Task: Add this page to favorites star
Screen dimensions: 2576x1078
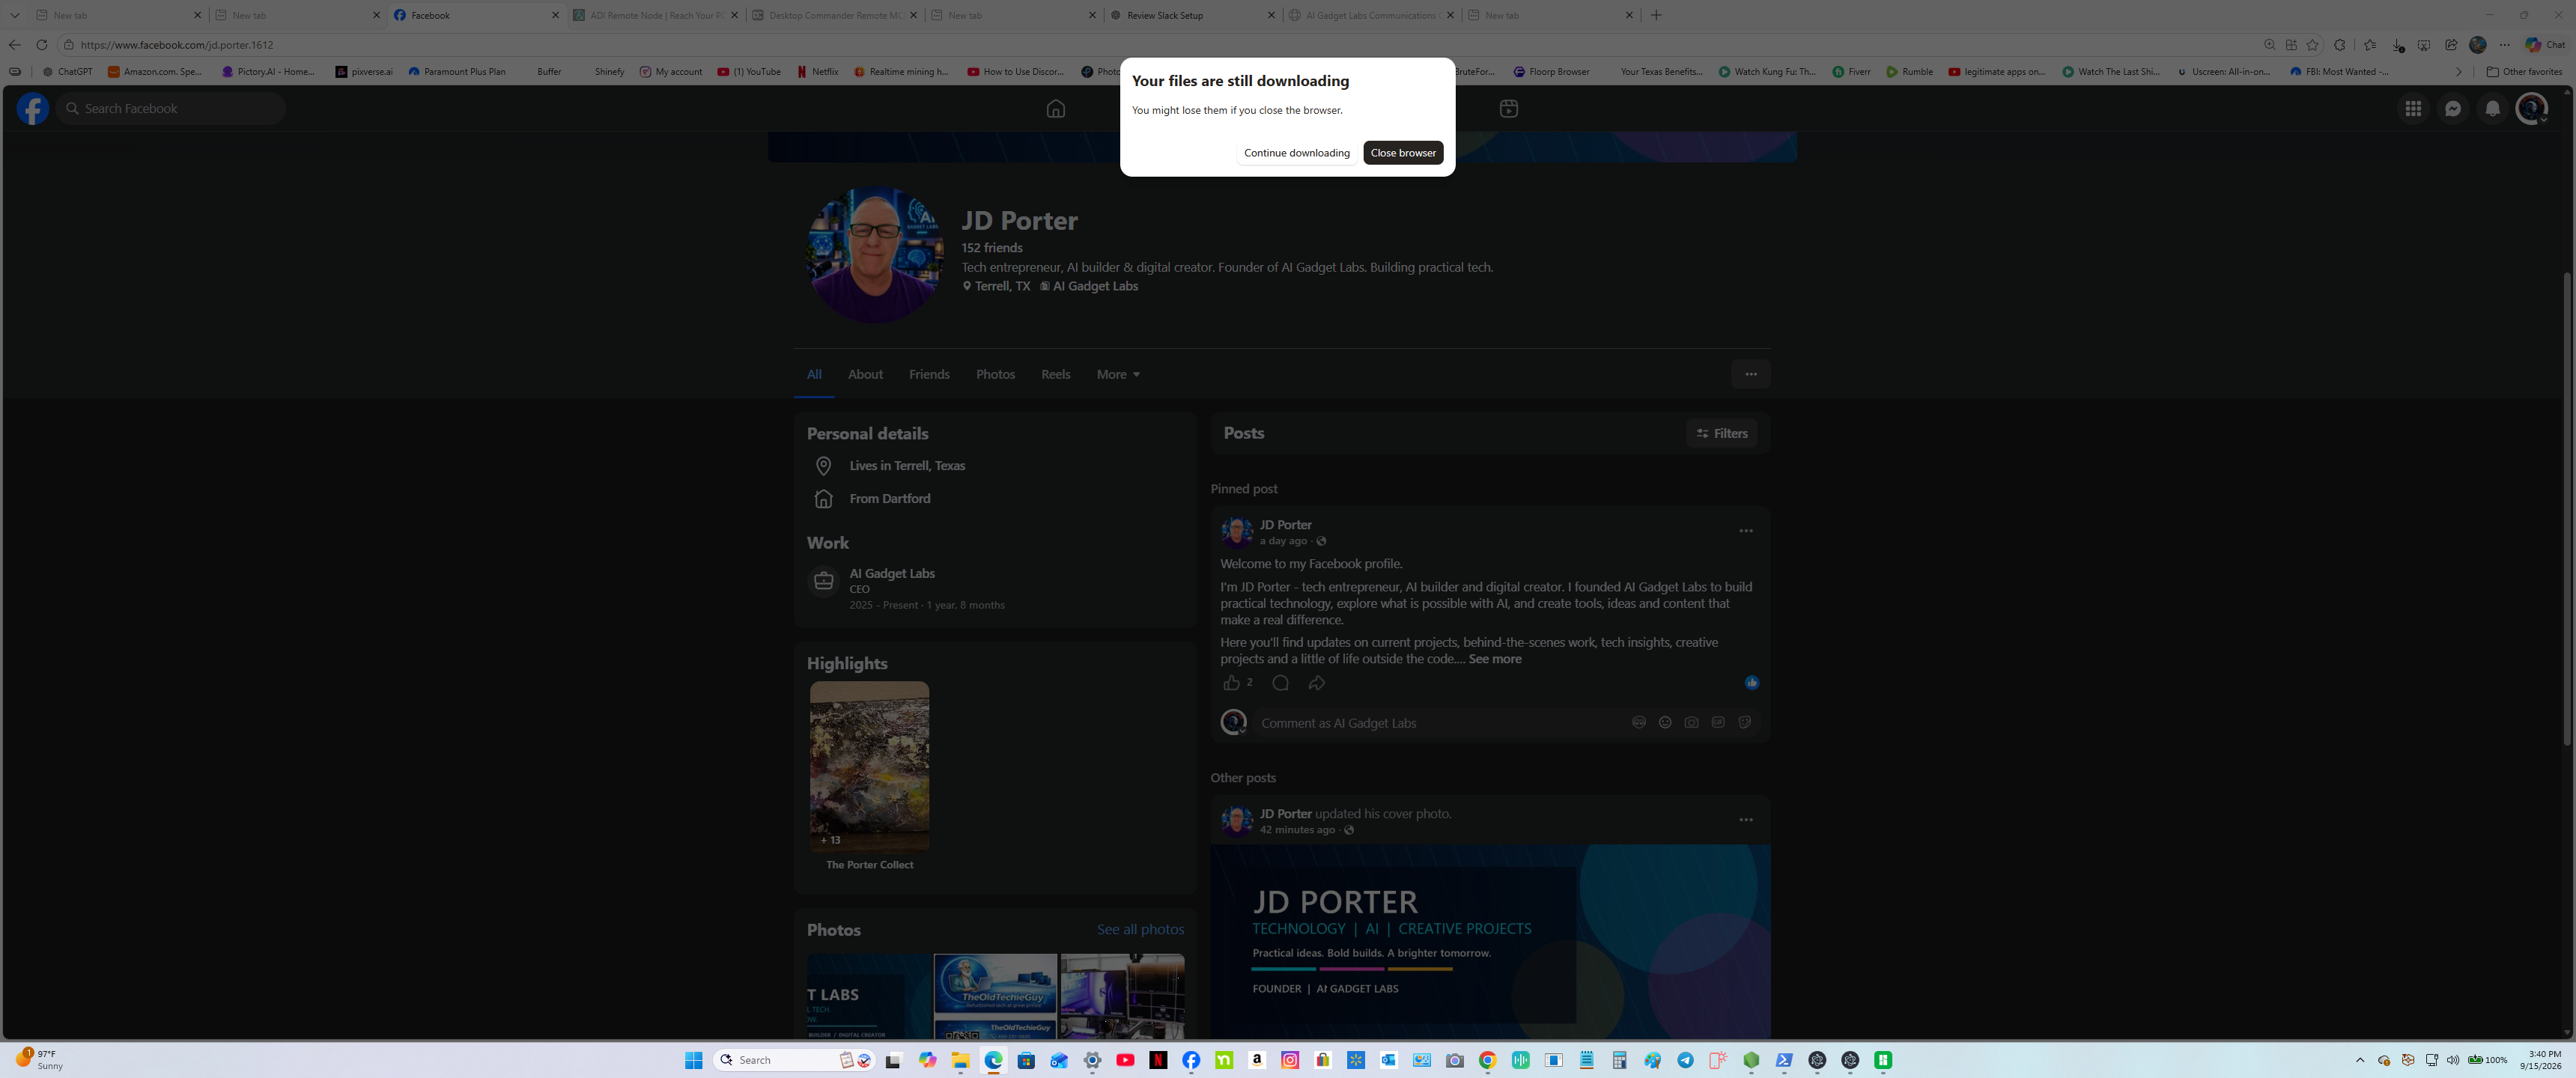Action: pyautogui.click(x=2312, y=45)
